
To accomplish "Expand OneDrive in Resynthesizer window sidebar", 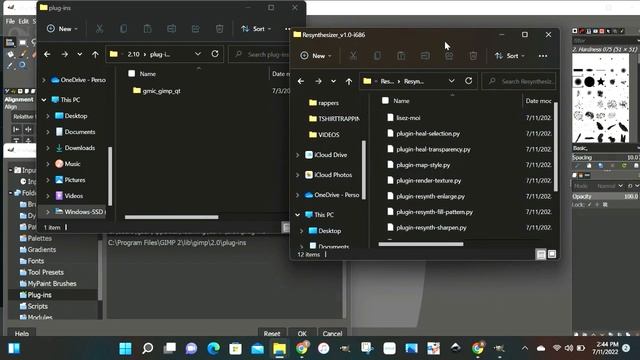I will click(298, 195).
